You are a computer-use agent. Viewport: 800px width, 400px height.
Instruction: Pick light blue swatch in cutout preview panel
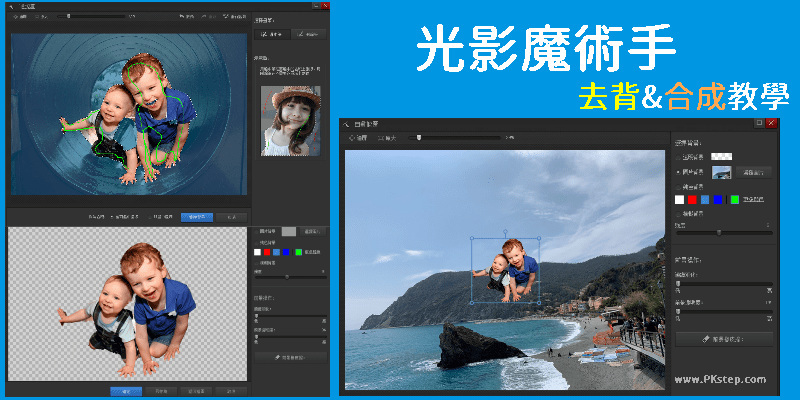tap(277, 252)
